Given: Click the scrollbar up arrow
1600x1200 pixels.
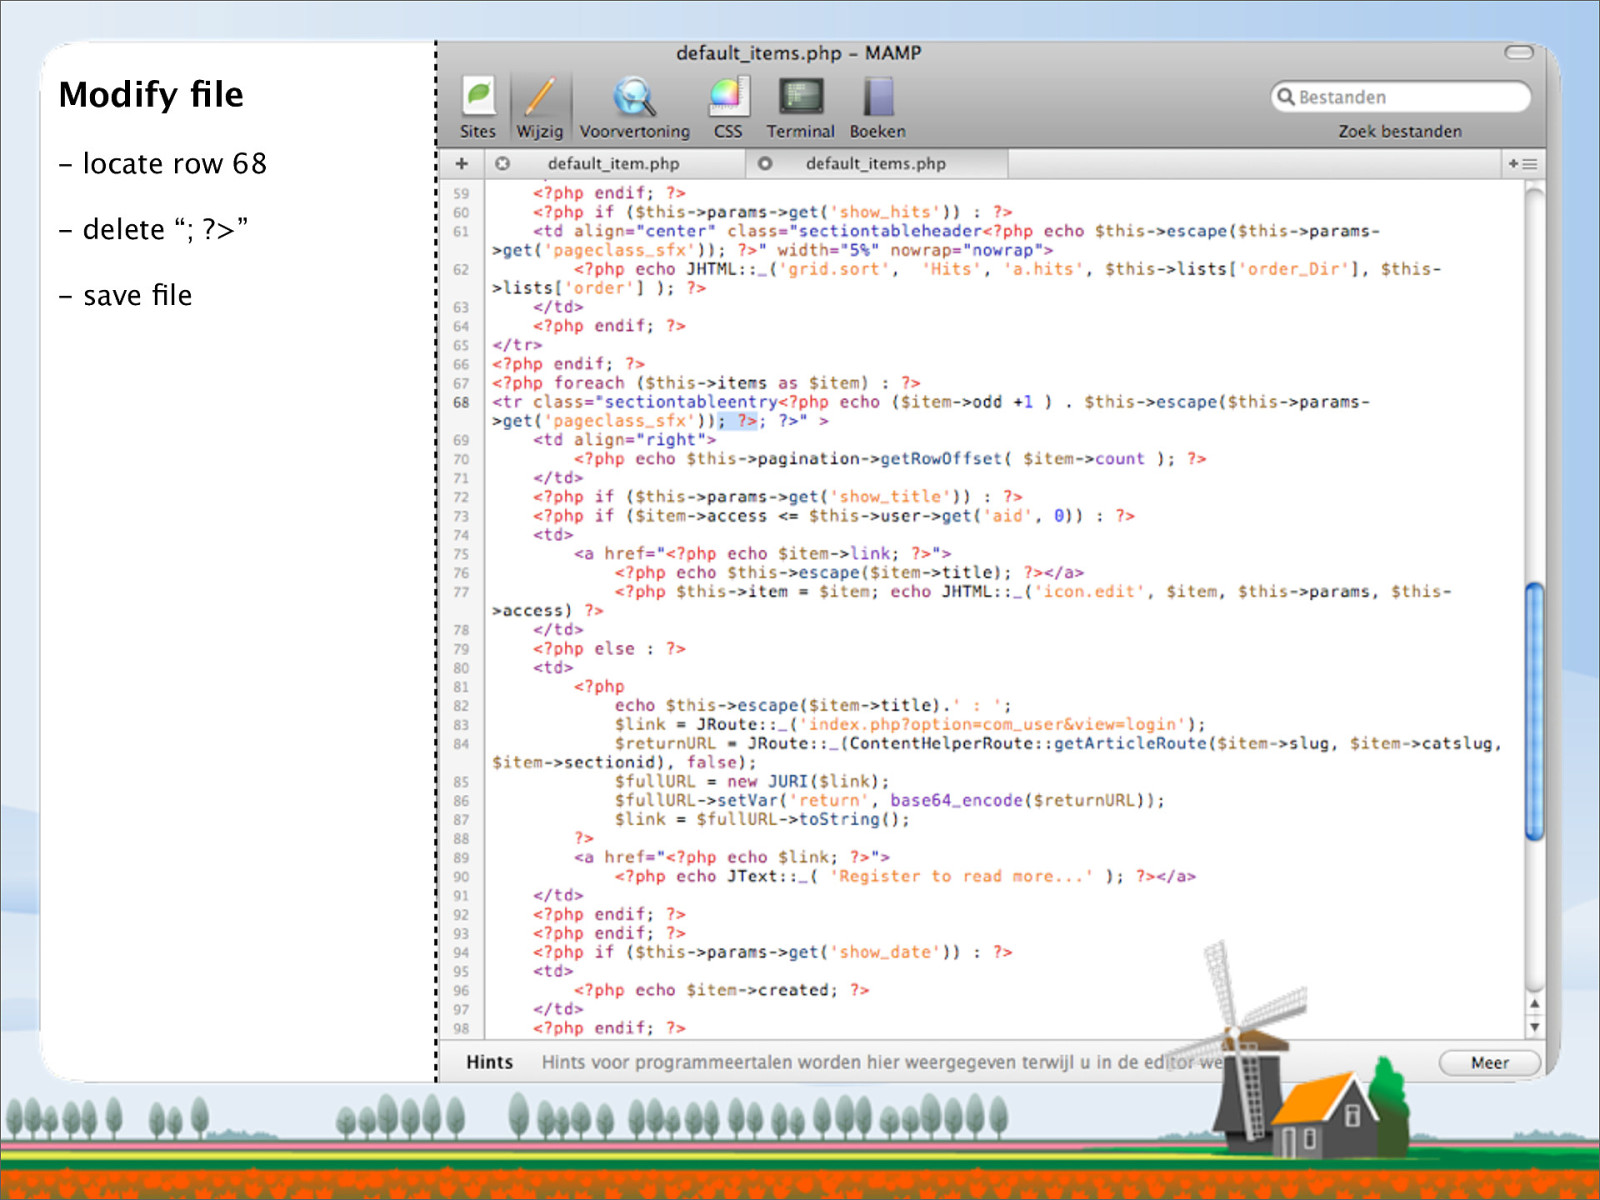Looking at the screenshot, I should pyautogui.click(x=1534, y=1004).
